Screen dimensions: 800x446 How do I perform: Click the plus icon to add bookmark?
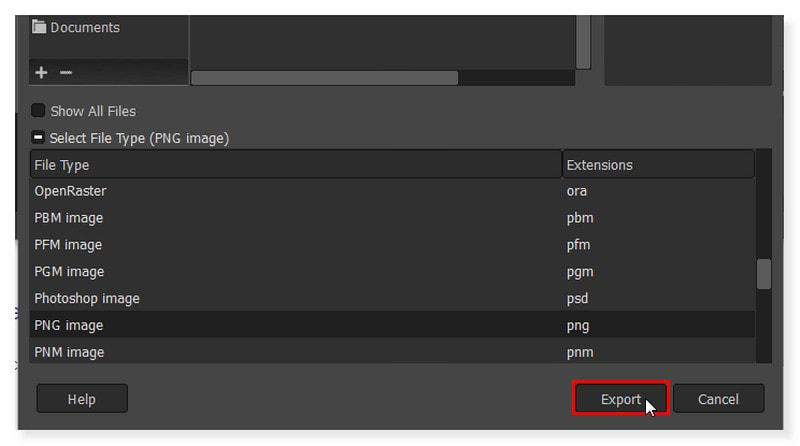click(x=41, y=72)
